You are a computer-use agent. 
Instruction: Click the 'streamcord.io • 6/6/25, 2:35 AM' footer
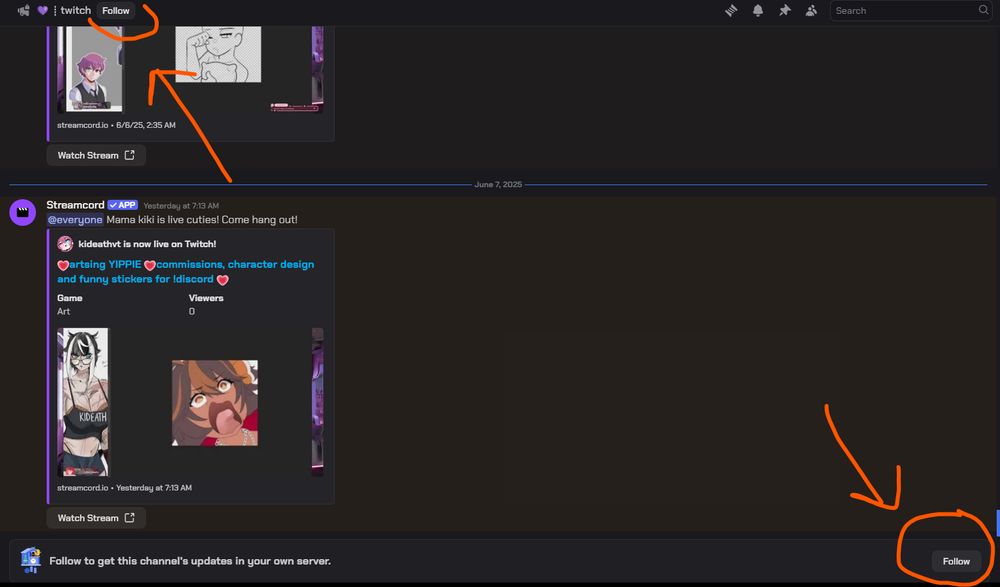point(116,125)
